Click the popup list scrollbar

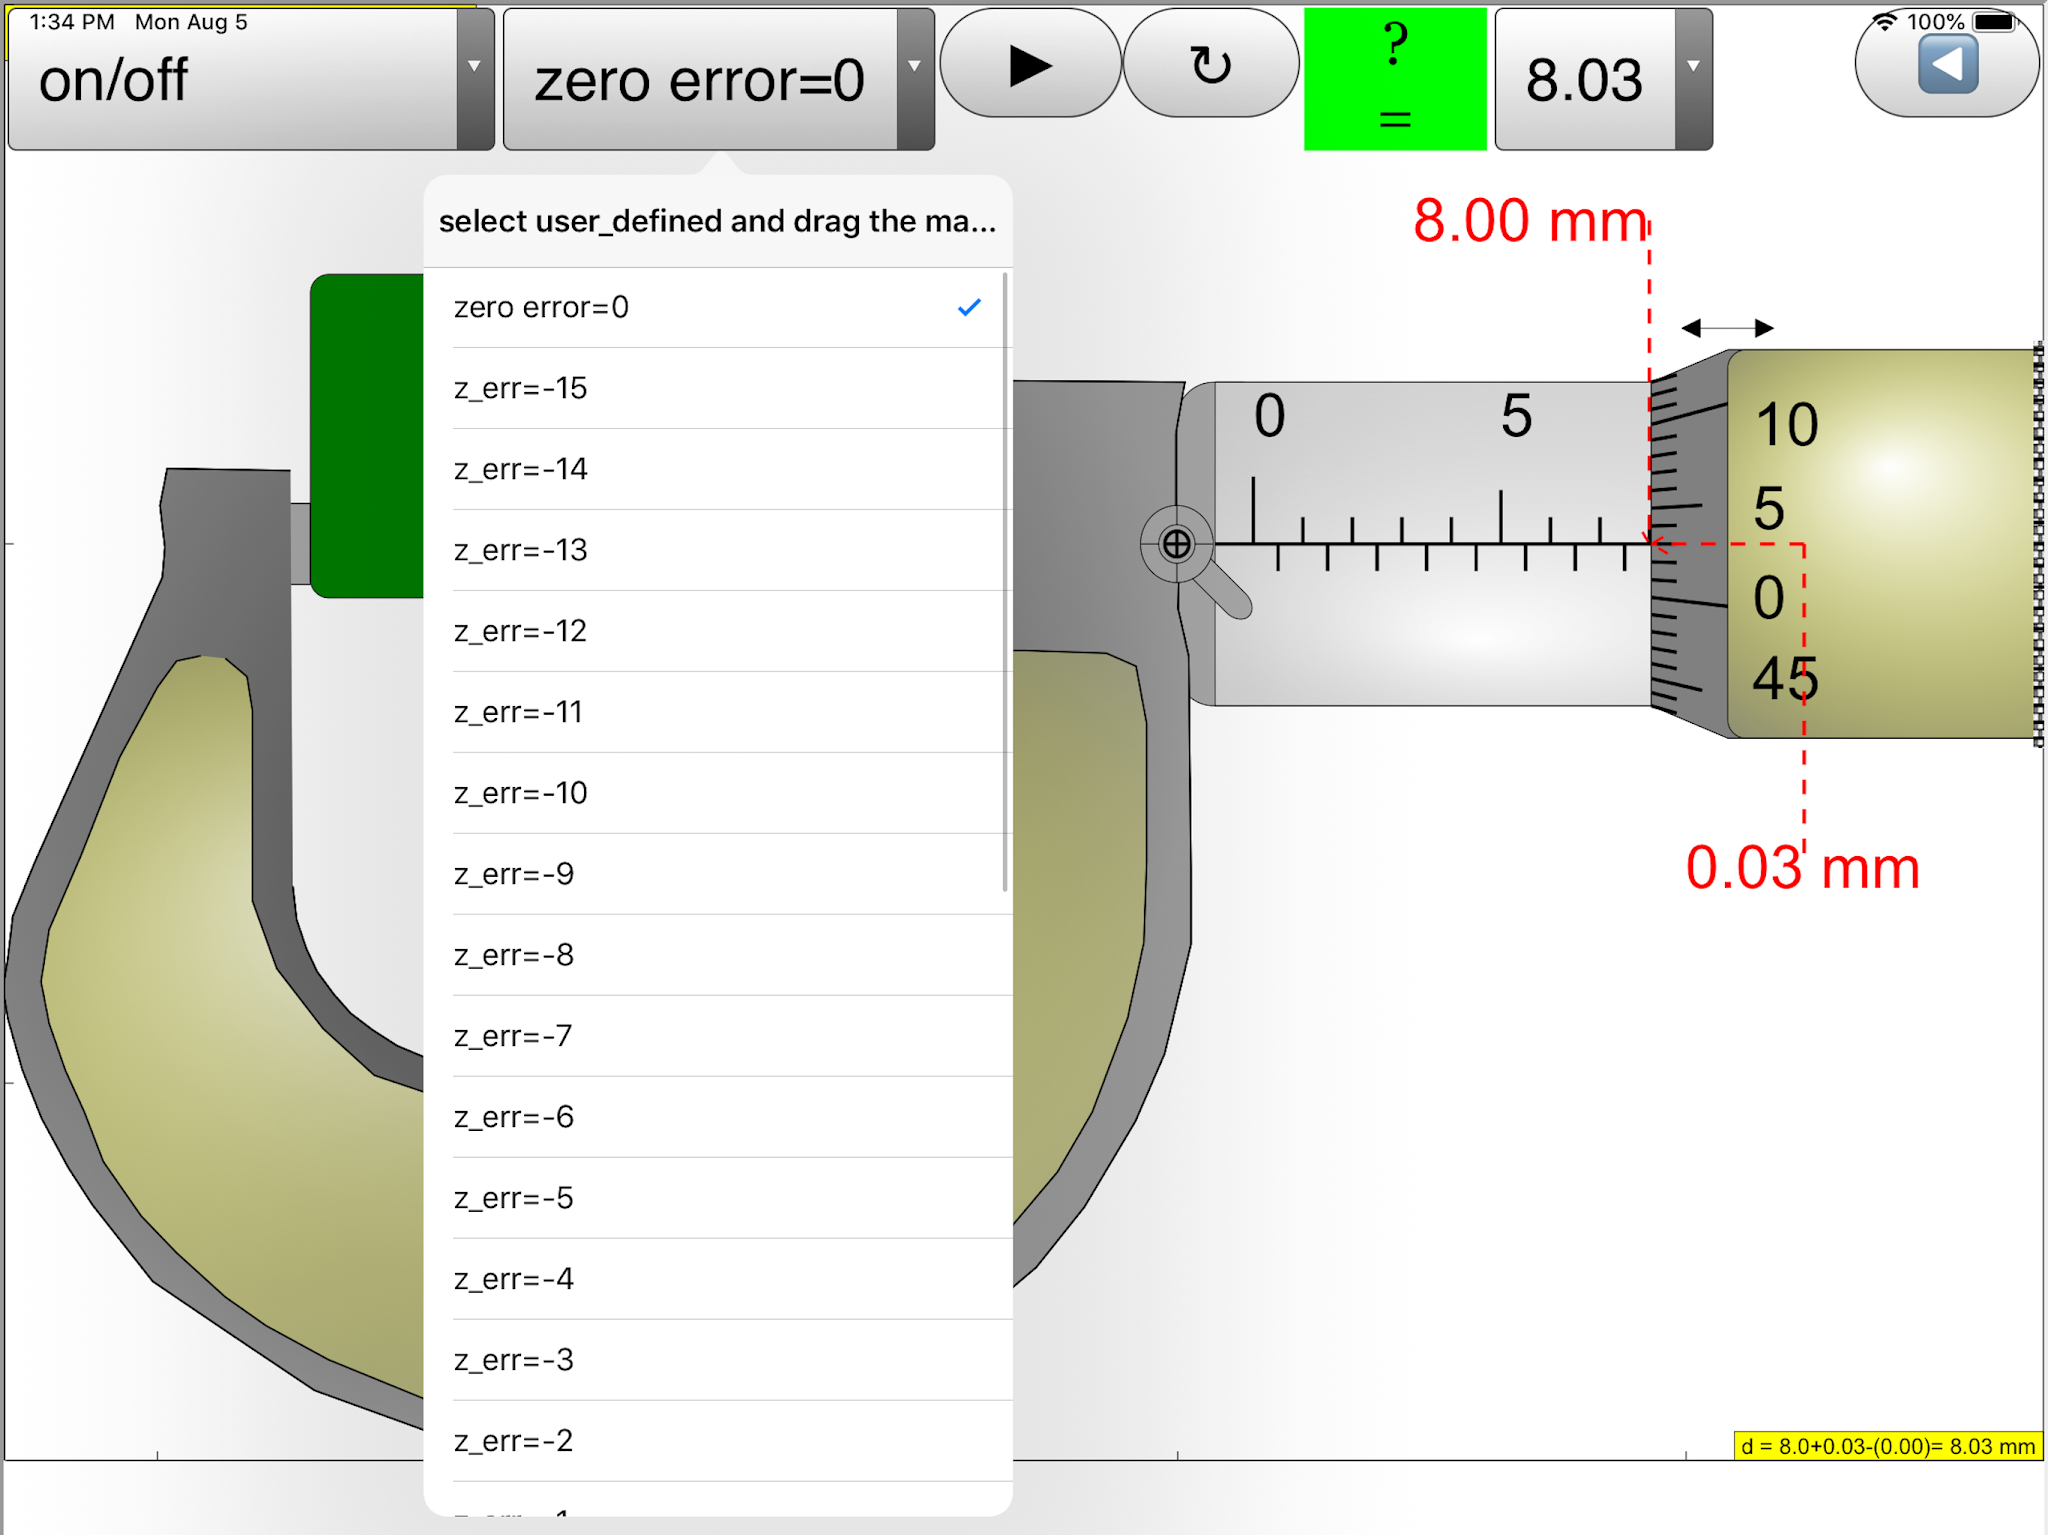(1004, 580)
